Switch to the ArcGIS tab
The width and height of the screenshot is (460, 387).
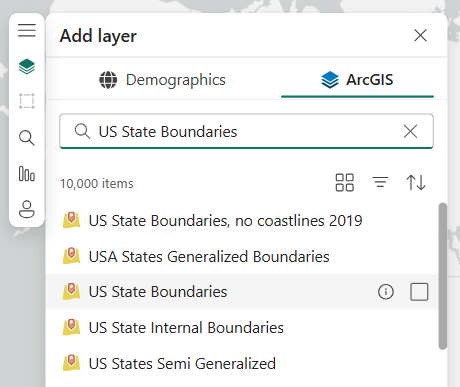[x=357, y=80]
